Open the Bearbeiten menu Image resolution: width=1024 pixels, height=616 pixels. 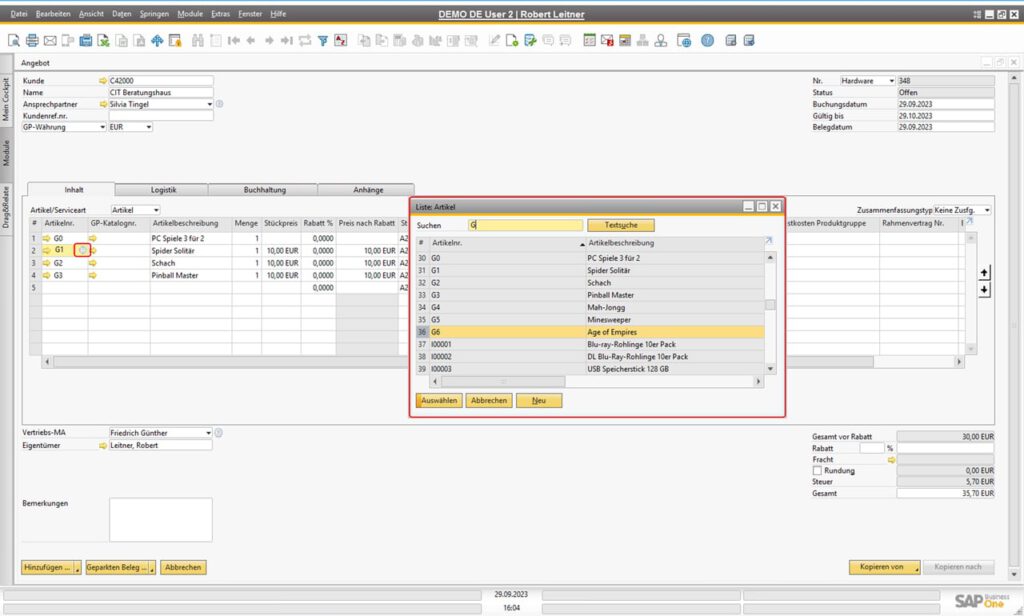[53, 14]
